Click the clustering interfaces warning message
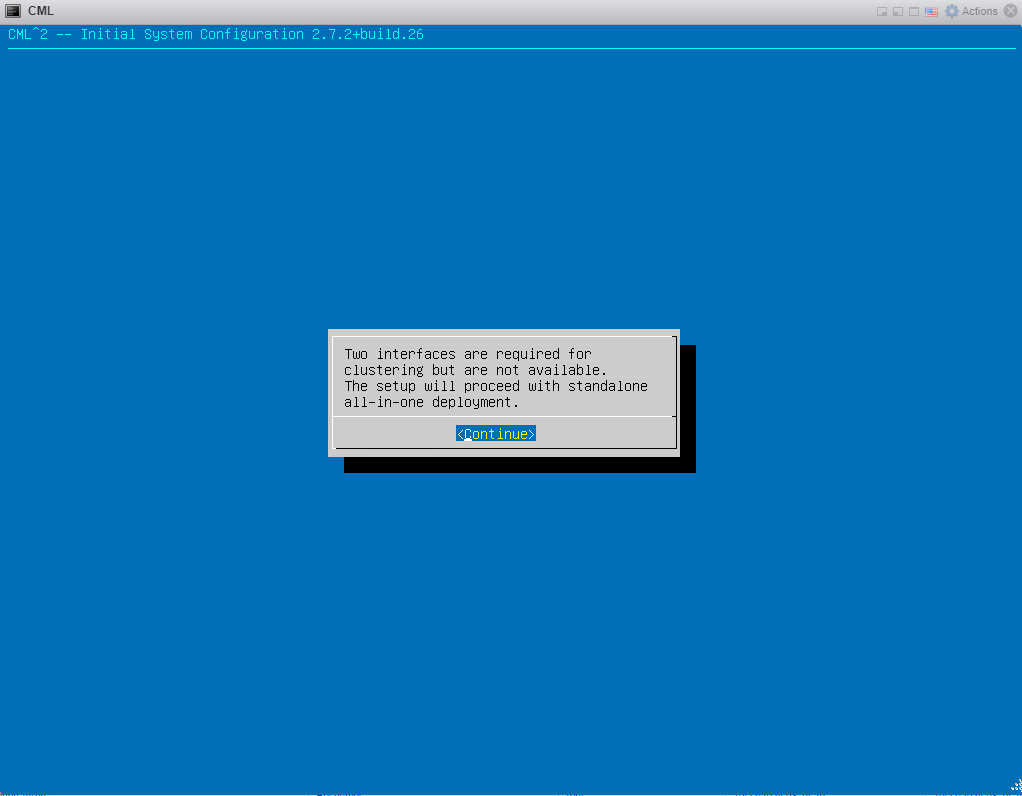This screenshot has width=1022, height=796. pos(496,378)
